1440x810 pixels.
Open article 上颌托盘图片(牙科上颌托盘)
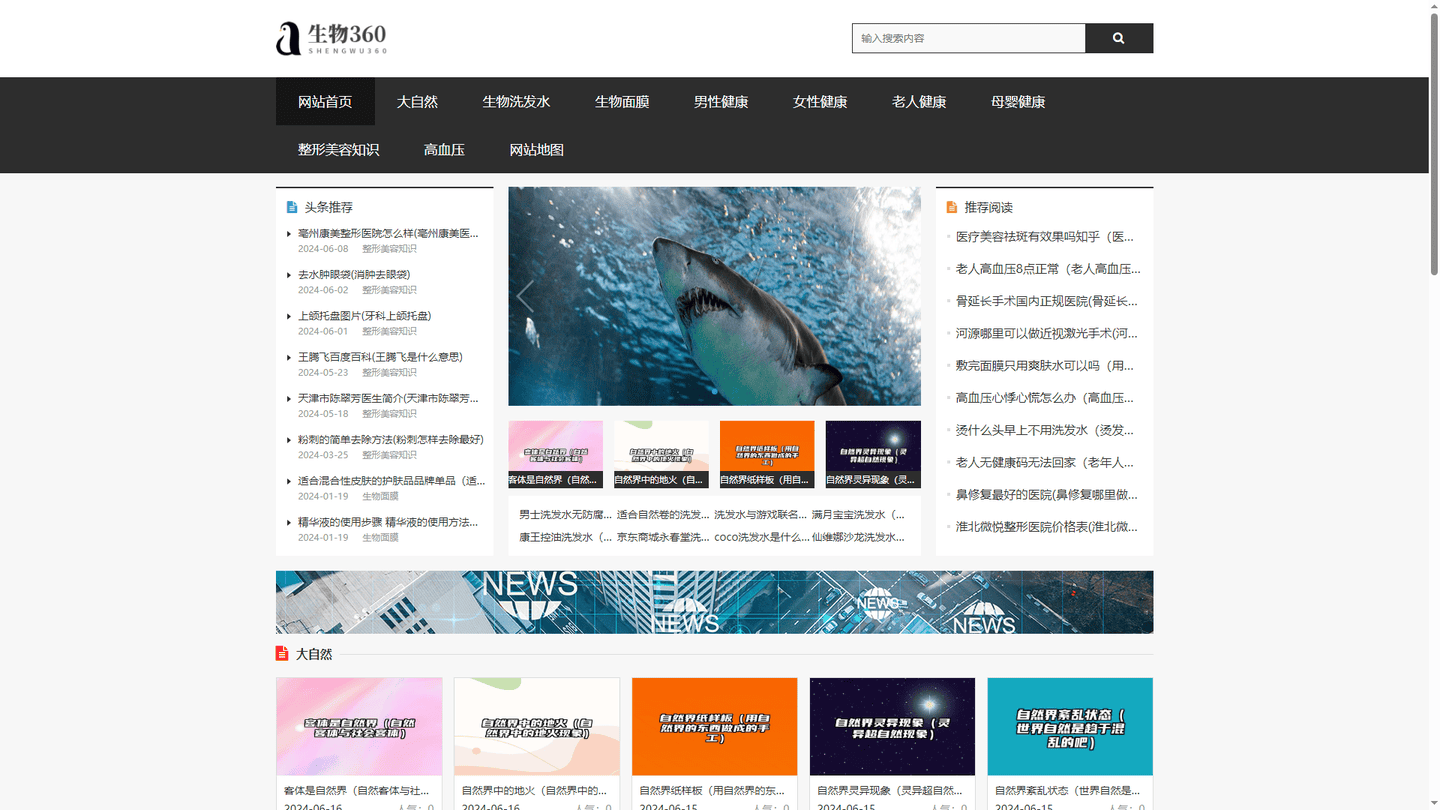point(365,315)
